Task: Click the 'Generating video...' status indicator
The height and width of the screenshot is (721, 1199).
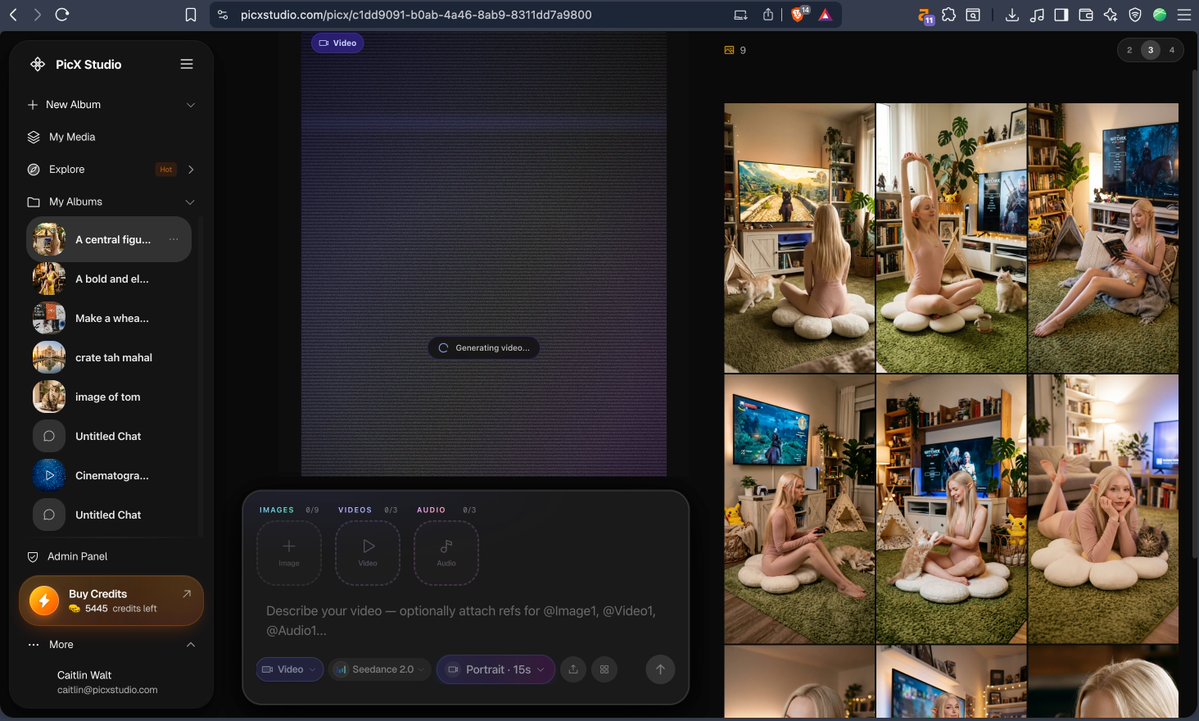Action: (483, 348)
